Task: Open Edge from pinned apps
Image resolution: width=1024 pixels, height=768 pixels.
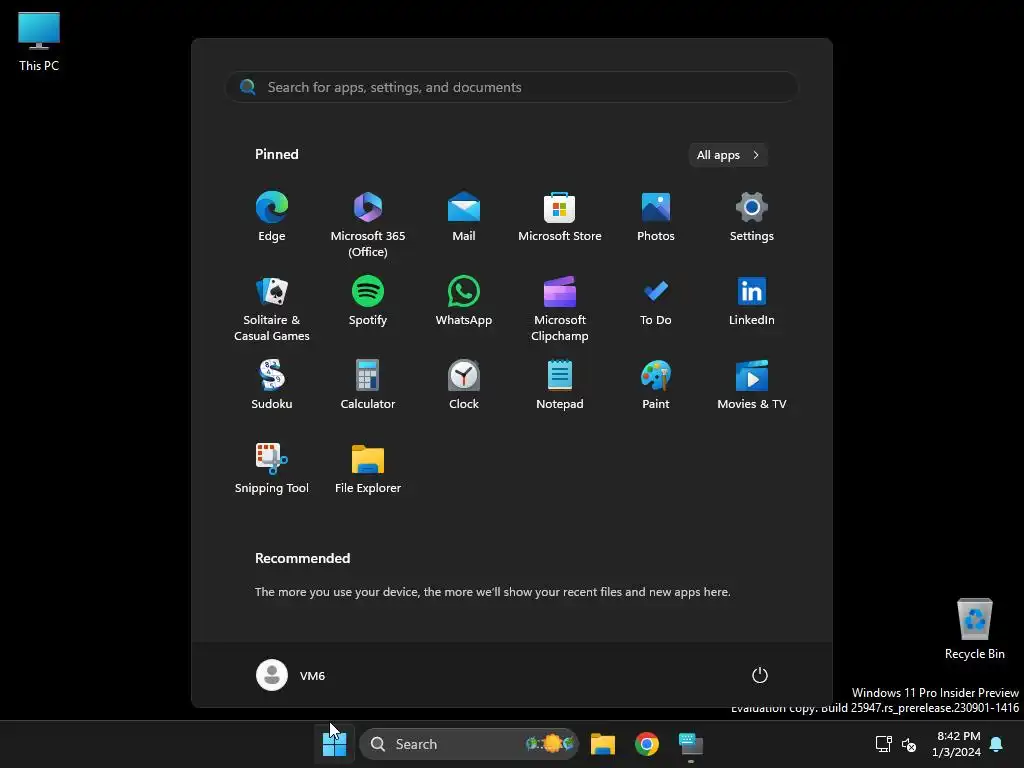Action: 272,216
